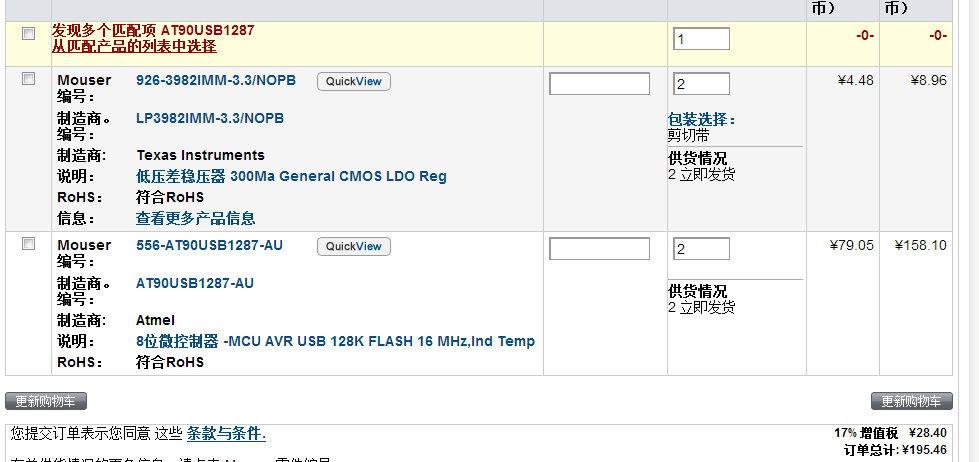Click quantity field for LP3982IMM row

pos(701,84)
